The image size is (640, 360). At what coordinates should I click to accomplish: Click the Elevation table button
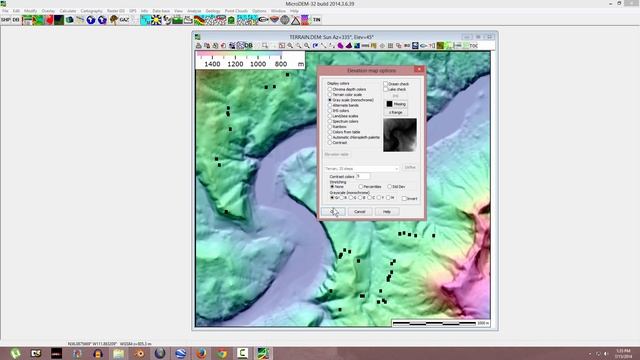click(x=337, y=154)
